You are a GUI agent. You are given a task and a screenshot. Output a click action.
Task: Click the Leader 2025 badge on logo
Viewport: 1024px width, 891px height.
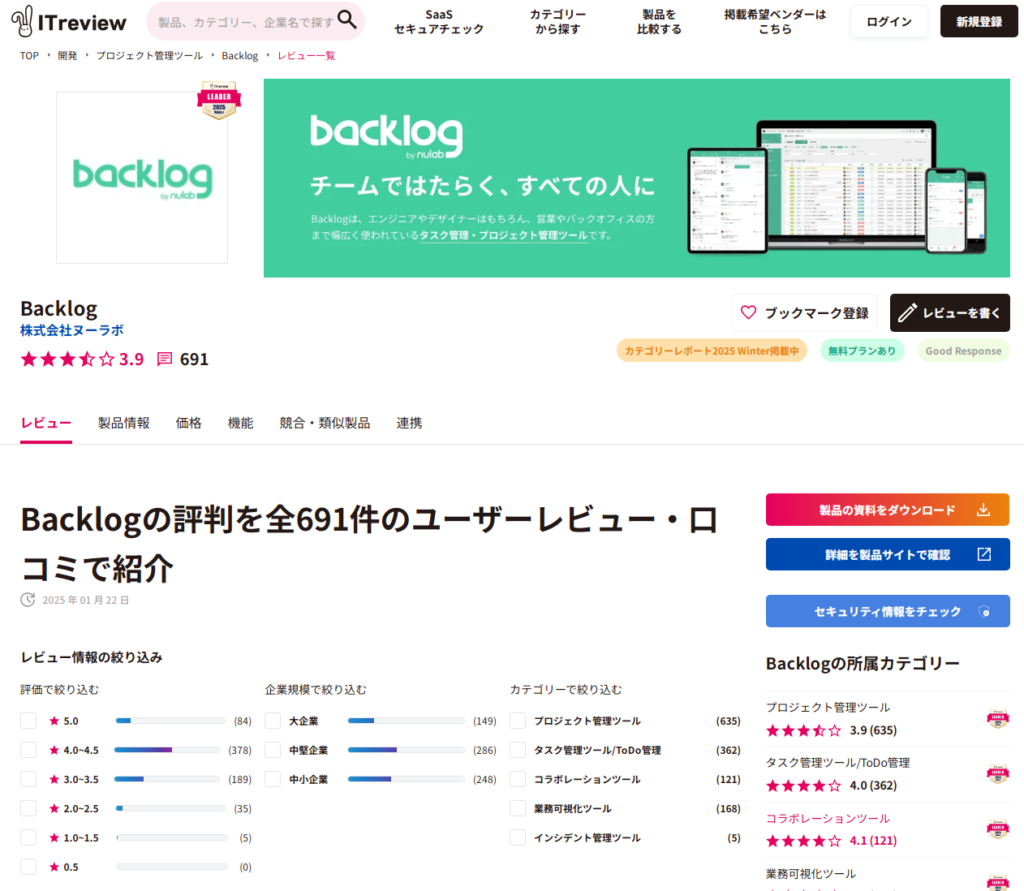coord(219,100)
